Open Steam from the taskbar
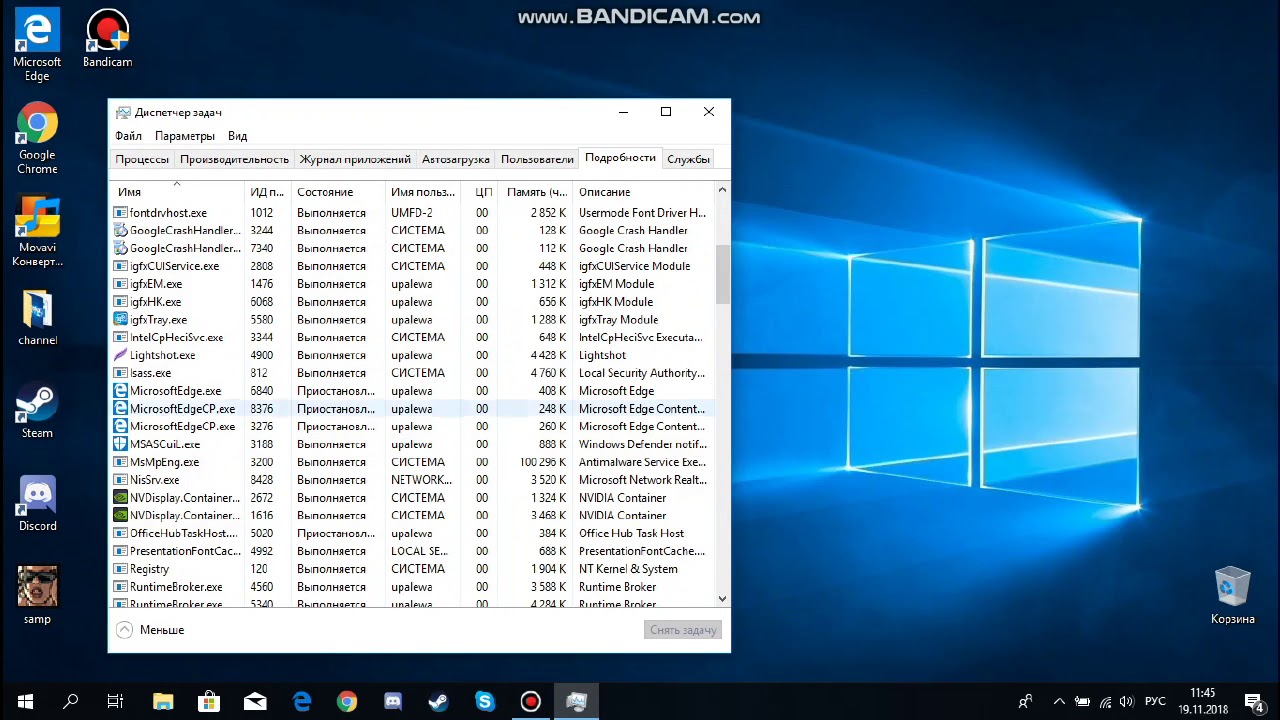Image resolution: width=1280 pixels, height=720 pixels. pos(439,702)
